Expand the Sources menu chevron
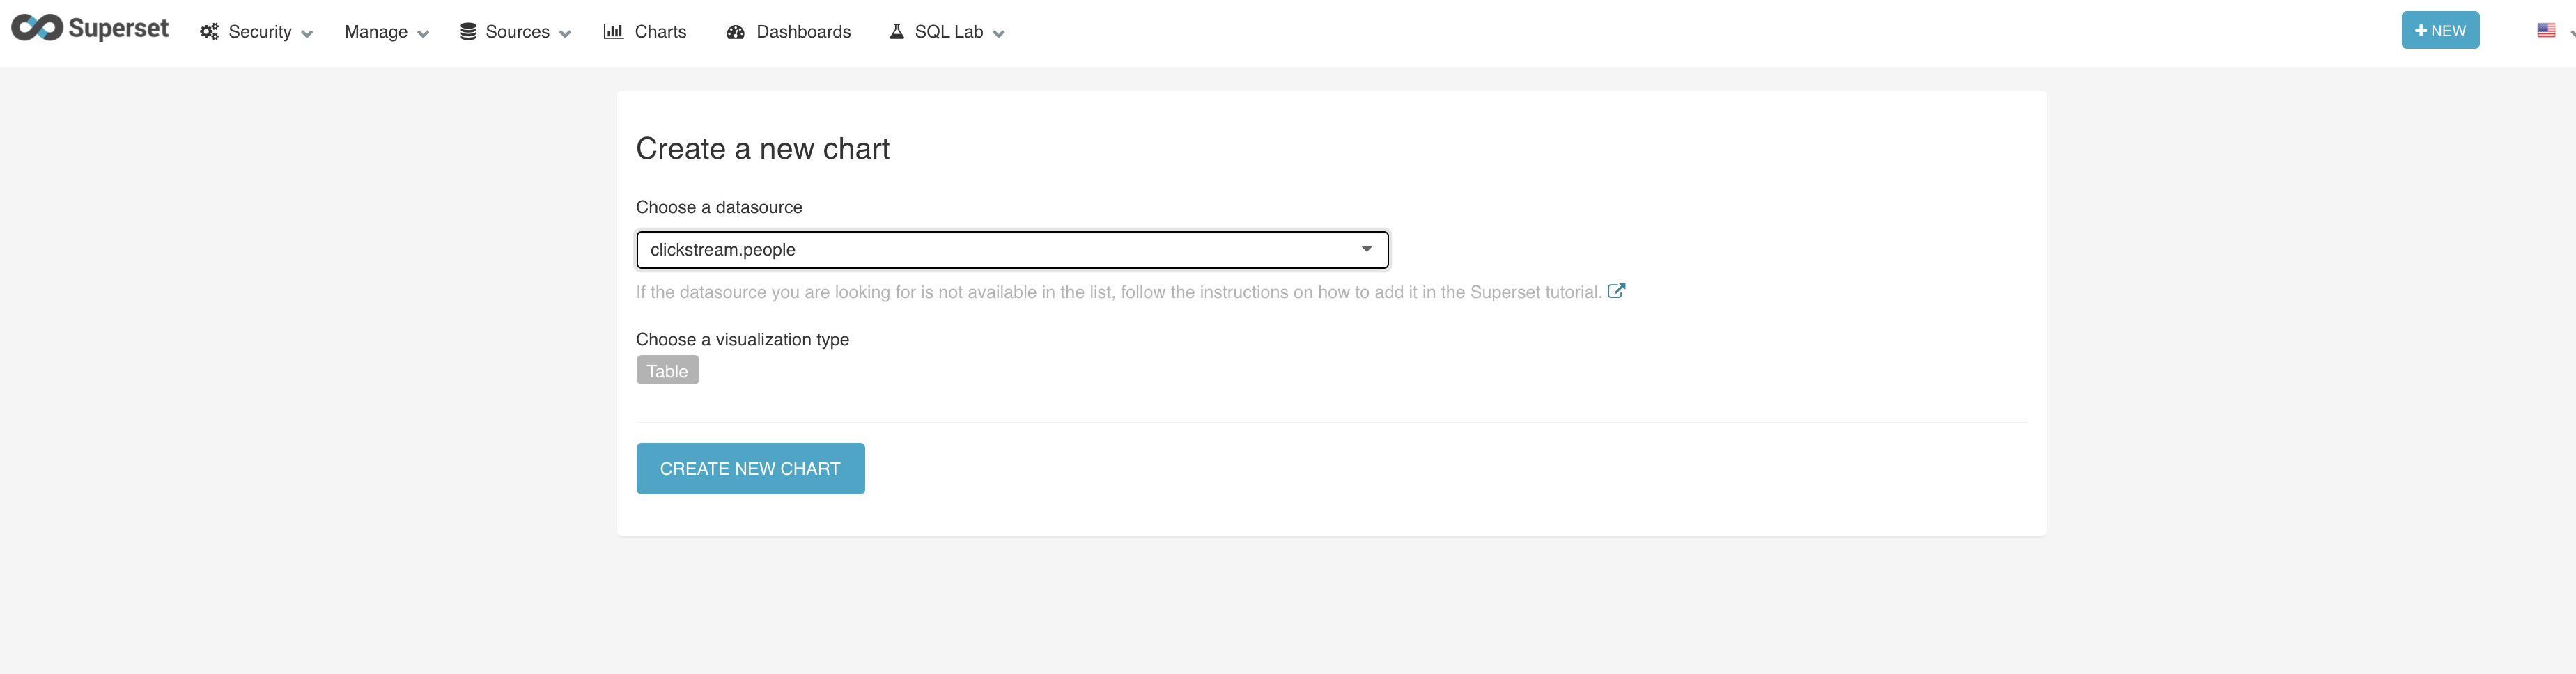The height and width of the screenshot is (674, 2576). (x=565, y=34)
